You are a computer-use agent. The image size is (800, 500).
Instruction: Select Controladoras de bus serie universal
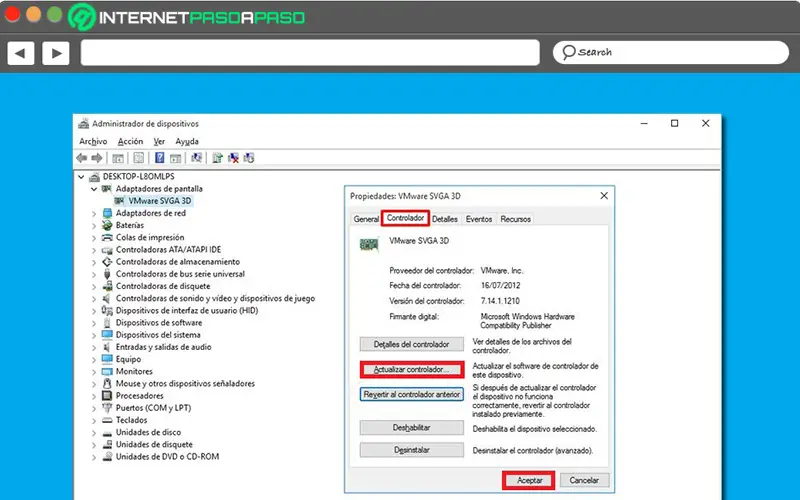pyautogui.click(x=180, y=274)
